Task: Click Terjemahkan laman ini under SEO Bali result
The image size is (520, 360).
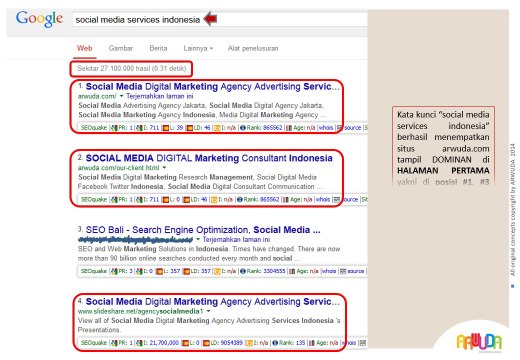Action: click(236, 240)
